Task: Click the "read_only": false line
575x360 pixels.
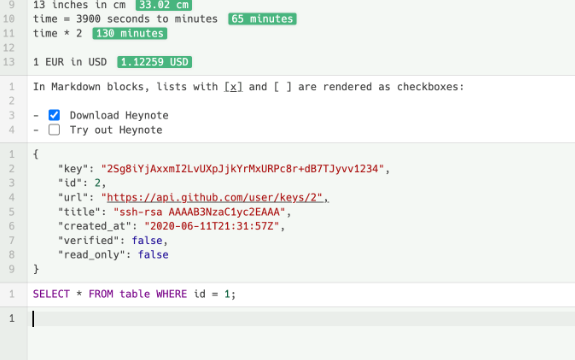Action: (x=113, y=255)
